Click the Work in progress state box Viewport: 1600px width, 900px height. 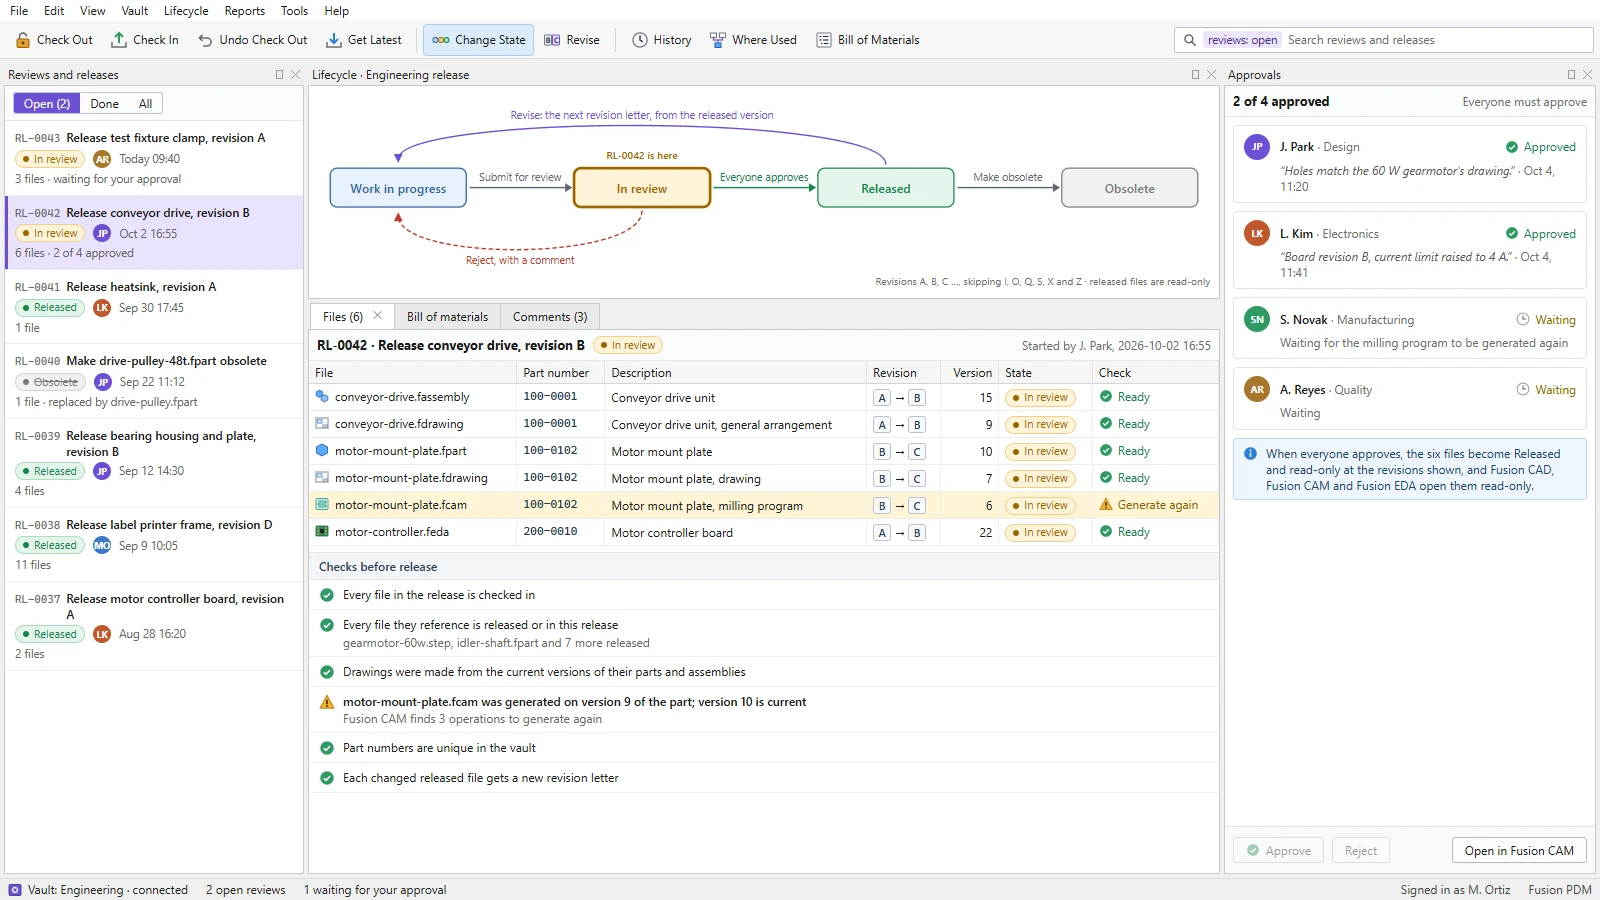tap(398, 188)
